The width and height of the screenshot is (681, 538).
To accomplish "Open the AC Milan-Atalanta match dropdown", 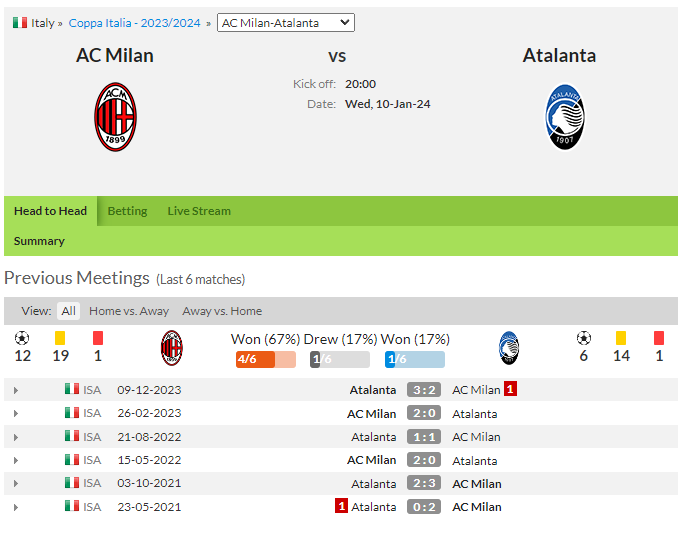I will pos(286,23).
